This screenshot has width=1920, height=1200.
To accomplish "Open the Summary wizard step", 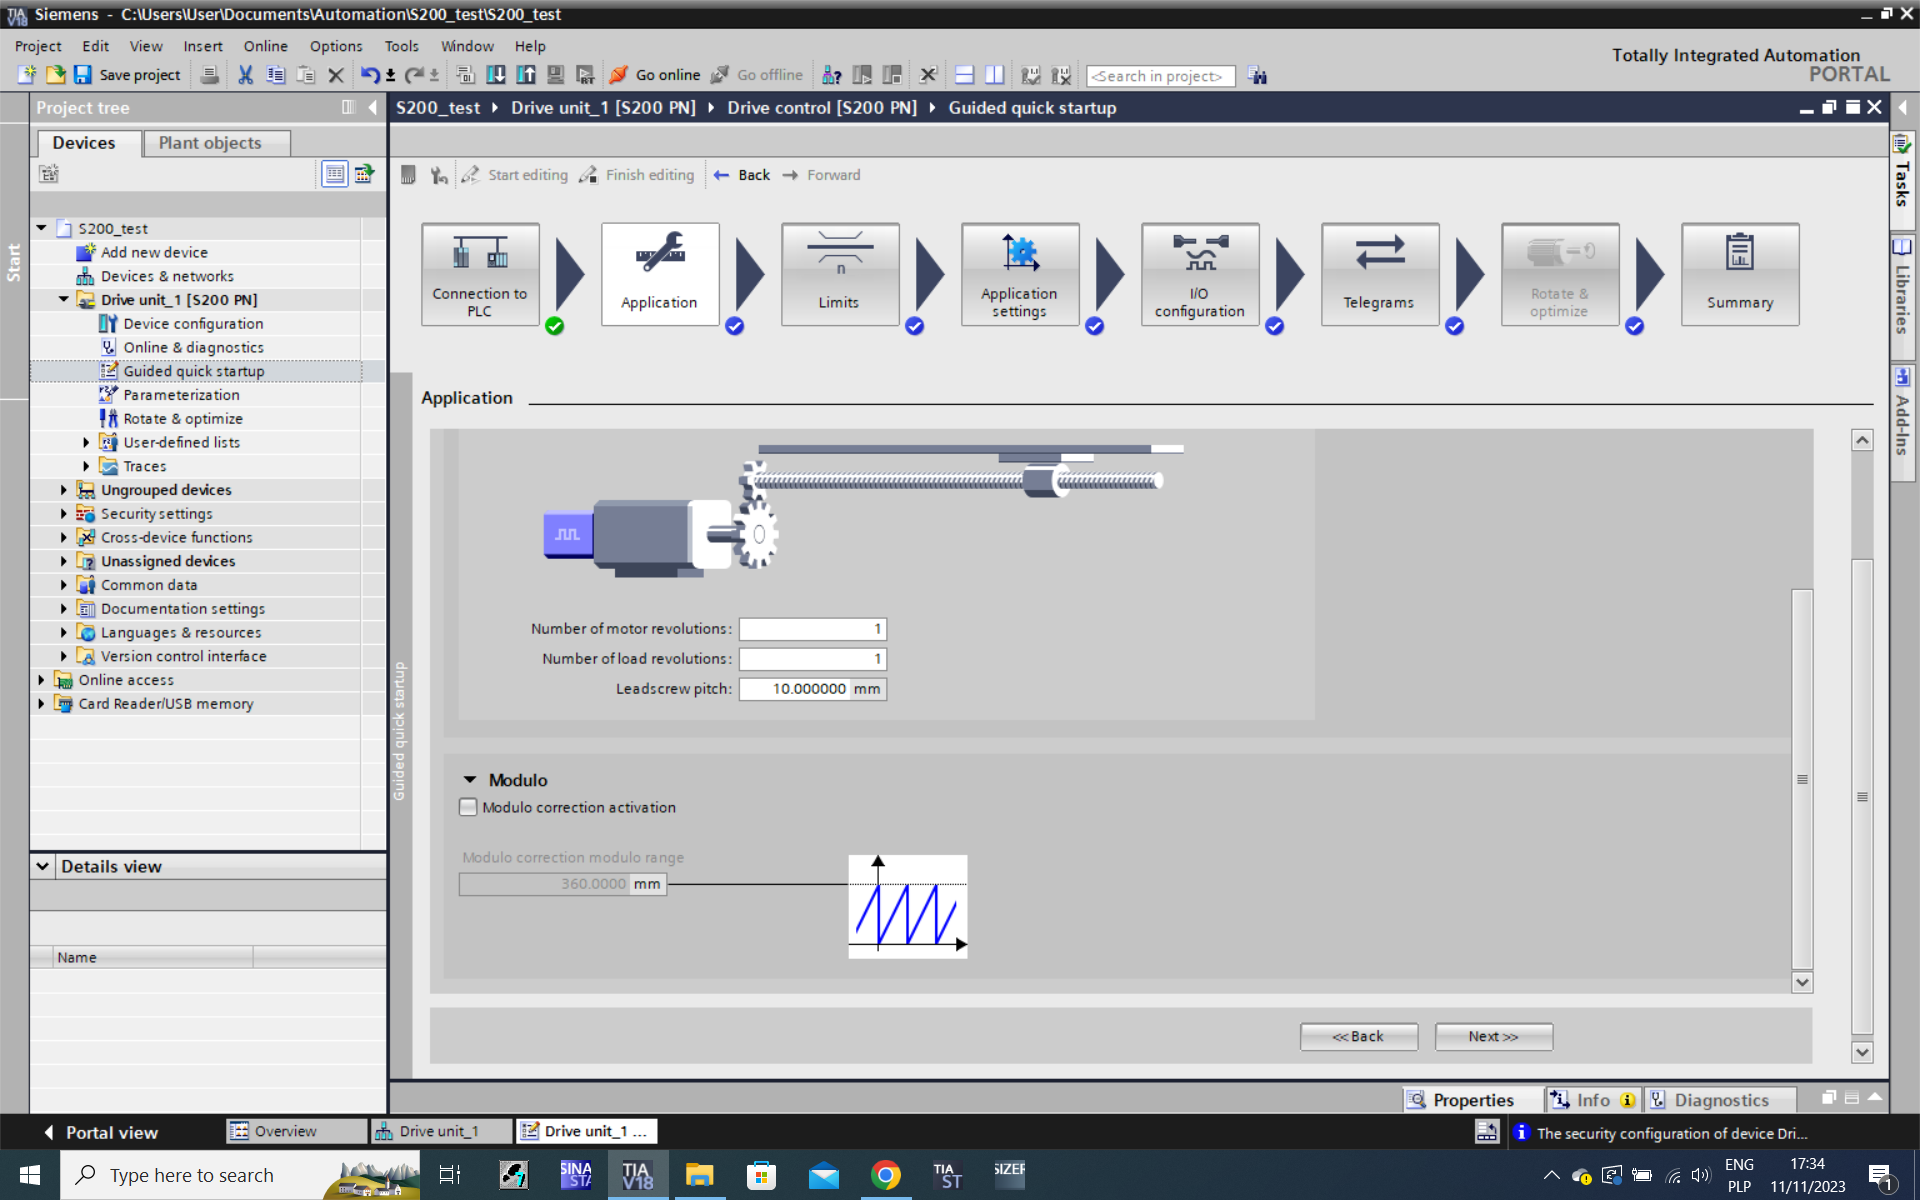I will pyautogui.click(x=1739, y=273).
